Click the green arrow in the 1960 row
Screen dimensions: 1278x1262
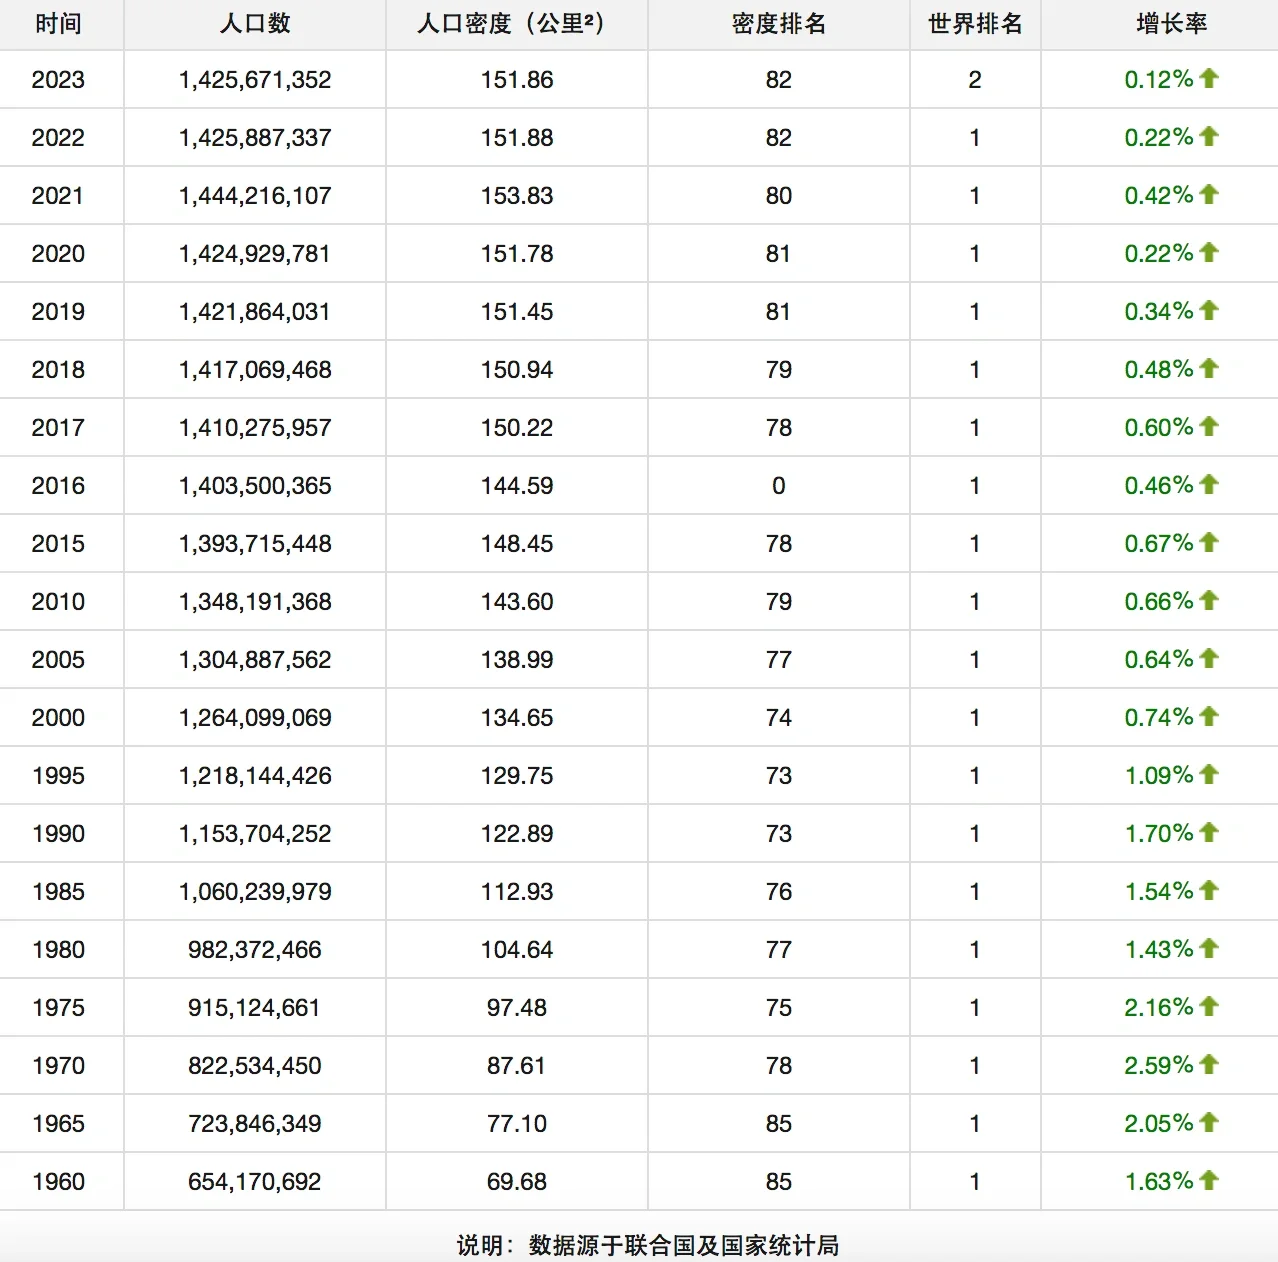(1209, 1181)
